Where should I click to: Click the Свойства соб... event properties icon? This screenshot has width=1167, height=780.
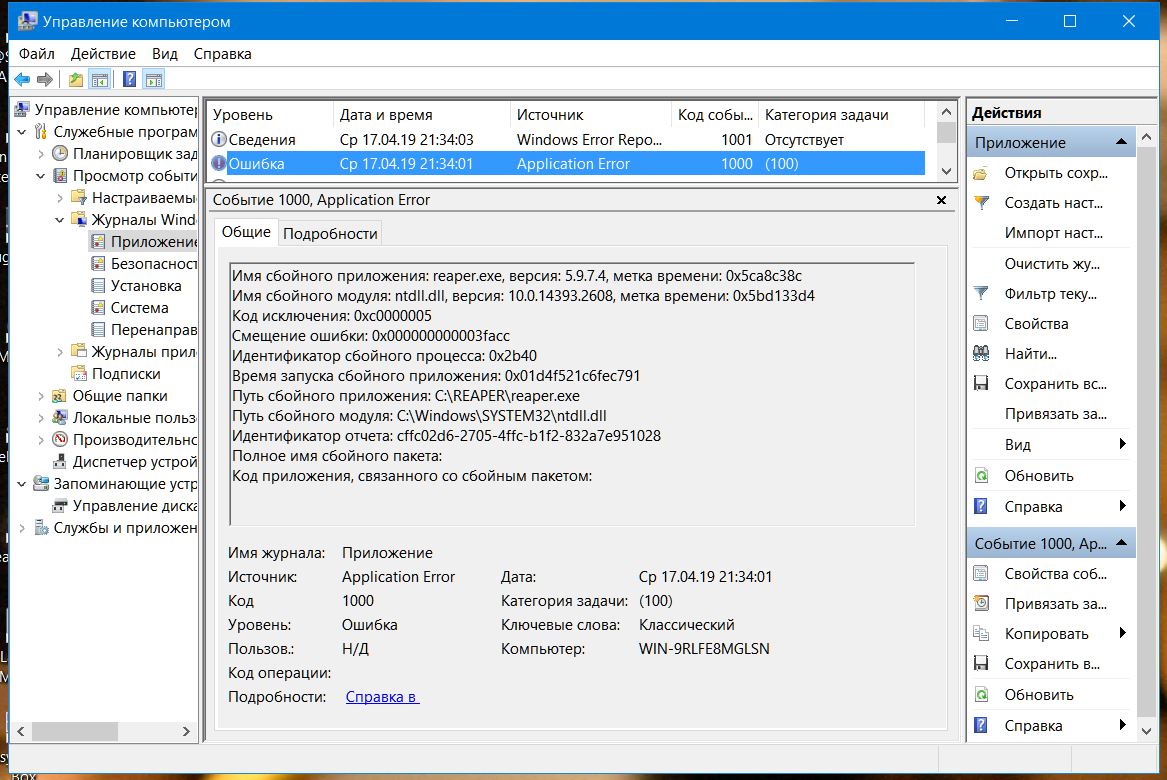pyautogui.click(x=981, y=574)
